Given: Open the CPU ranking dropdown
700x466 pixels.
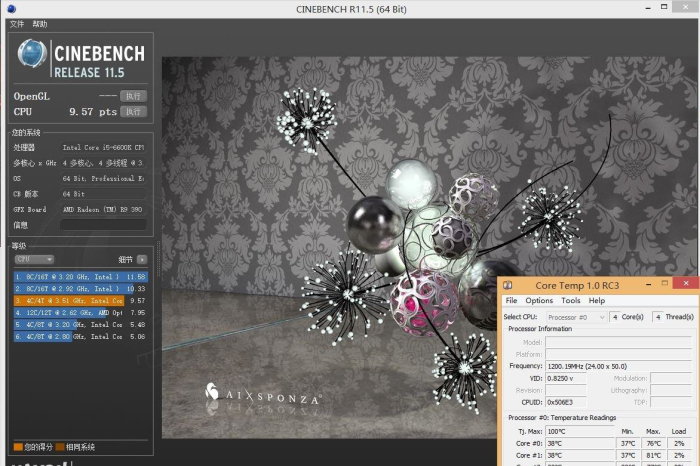Looking at the screenshot, I should tap(34, 259).
